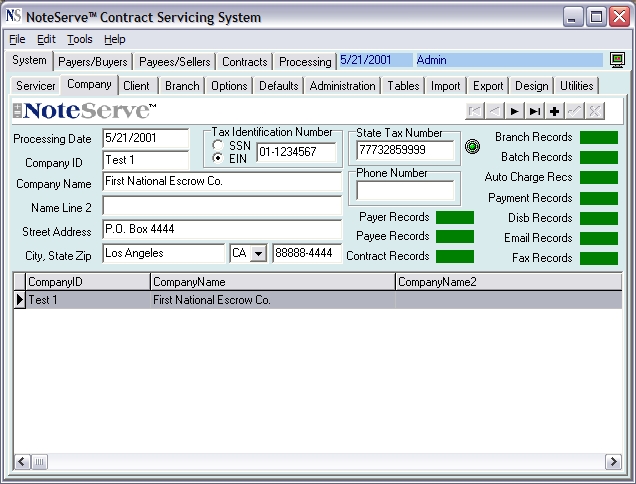This screenshot has height=484, width=636.
Task: Switch to the Contracts tab
Action: point(245,62)
